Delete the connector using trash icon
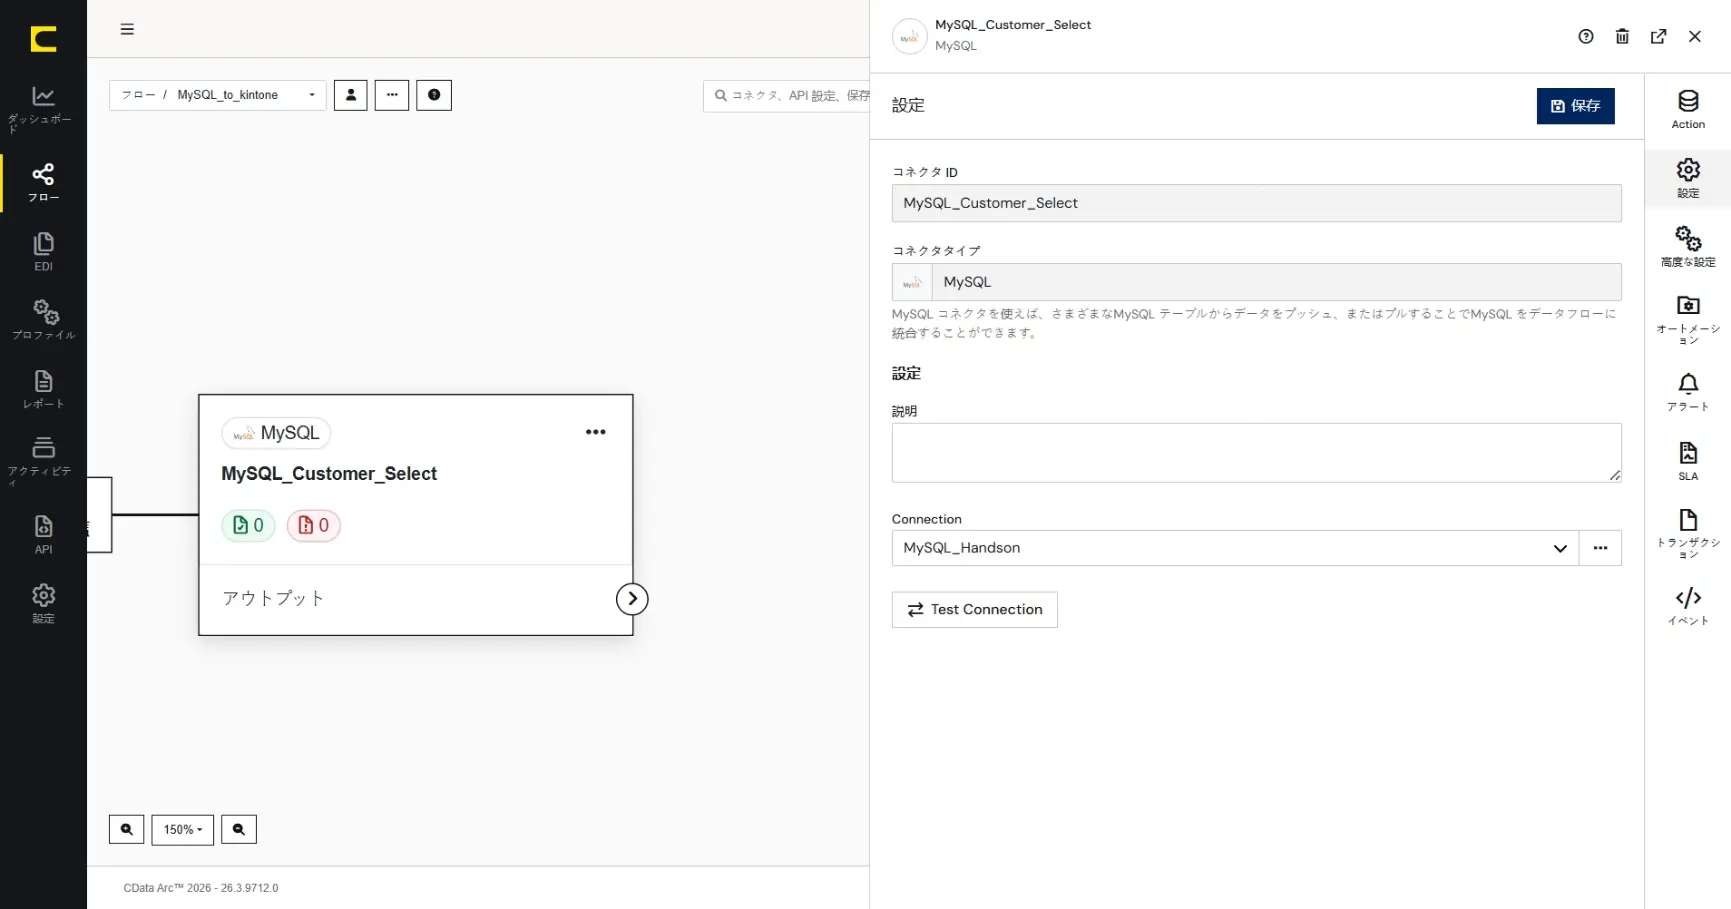The height and width of the screenshot is (909, 1731). 1622,36
